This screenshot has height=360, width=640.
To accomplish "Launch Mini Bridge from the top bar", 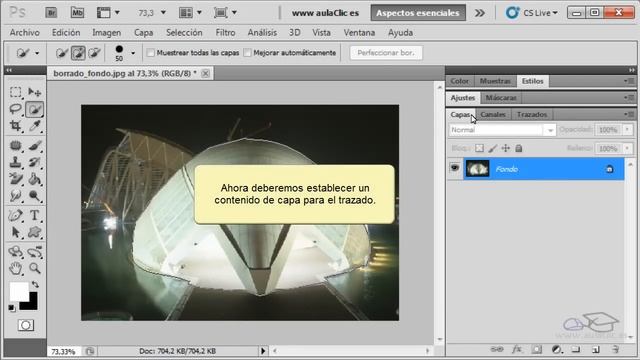I will tap(77, 13).
